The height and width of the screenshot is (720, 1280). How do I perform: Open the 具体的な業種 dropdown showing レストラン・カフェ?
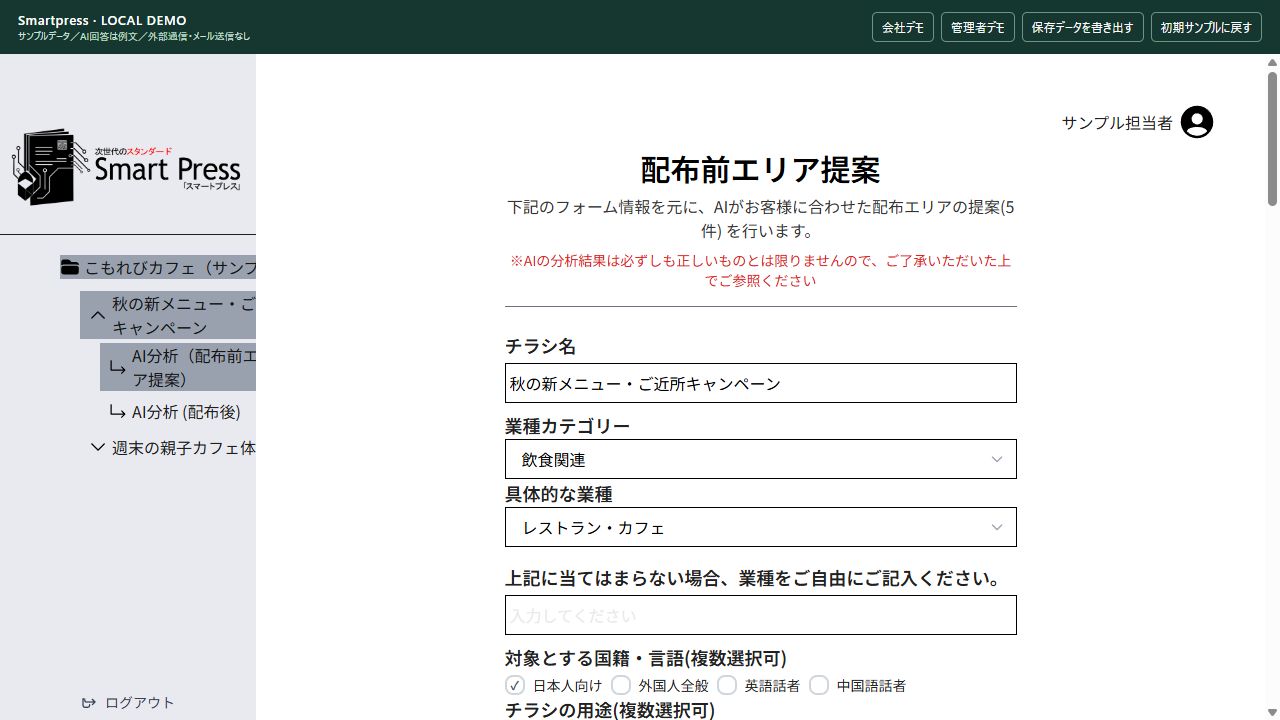(761, 527)
